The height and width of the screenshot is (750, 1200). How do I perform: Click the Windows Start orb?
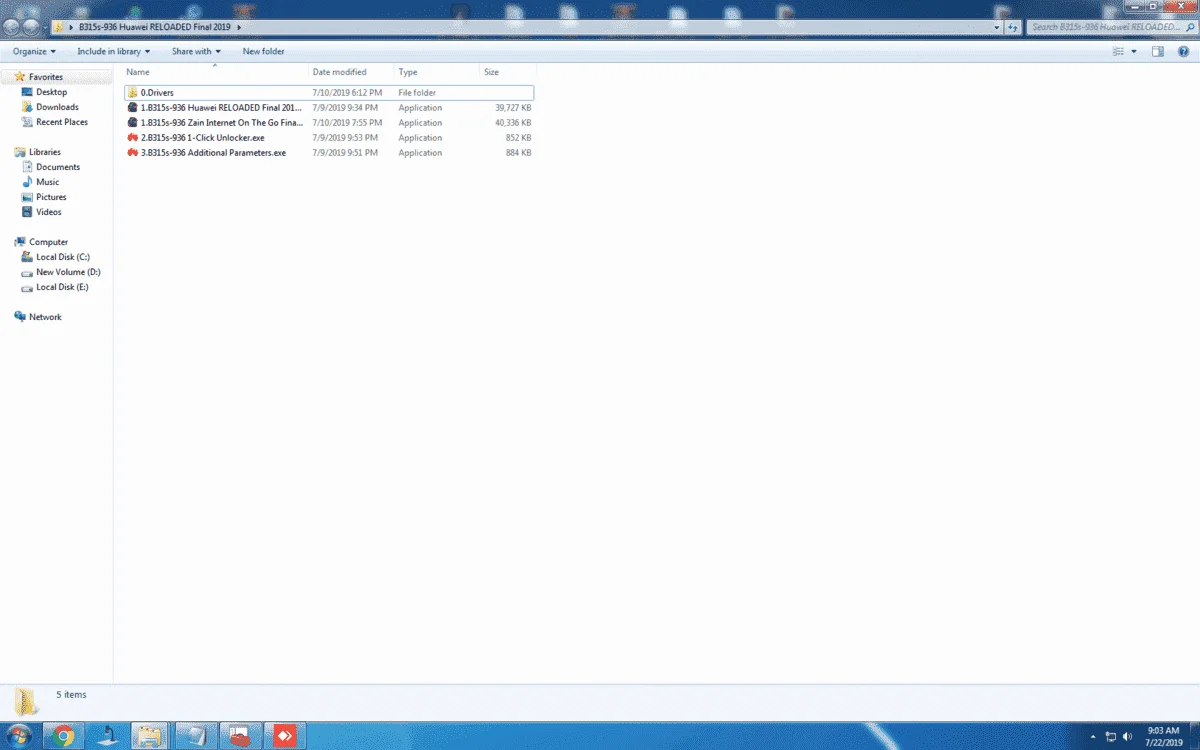[18, 736]
